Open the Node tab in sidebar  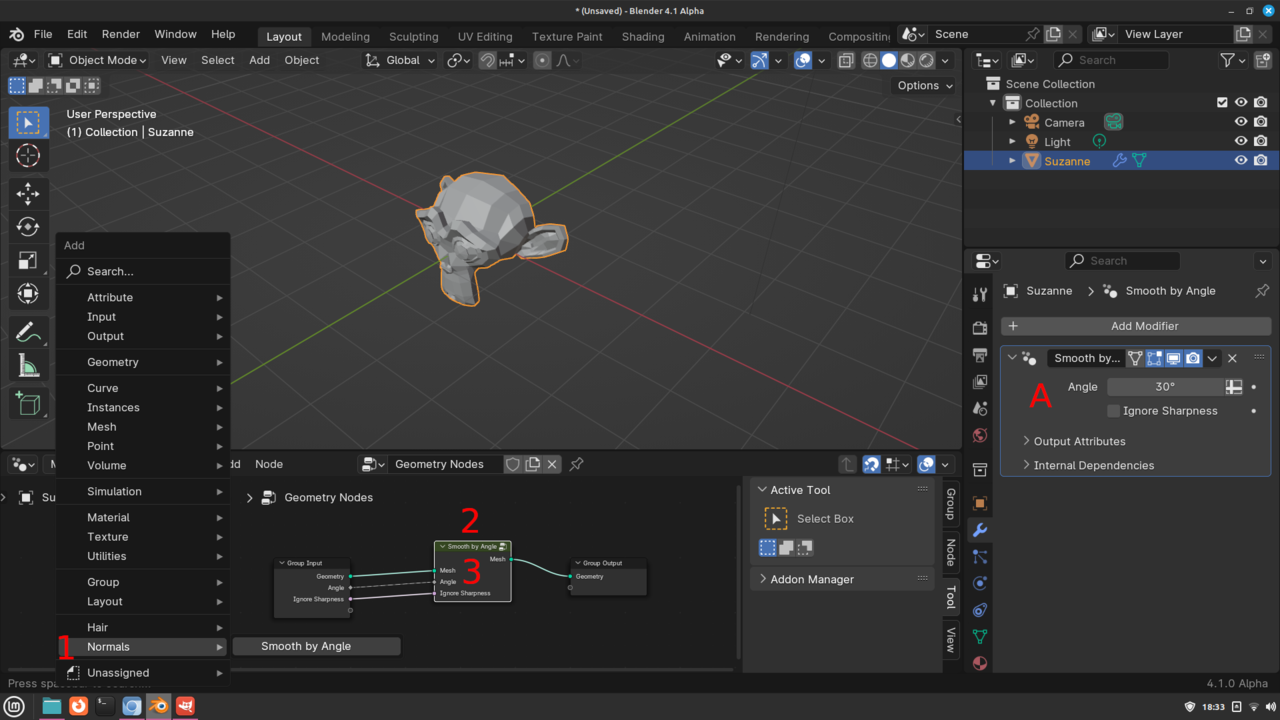point(950,553)
